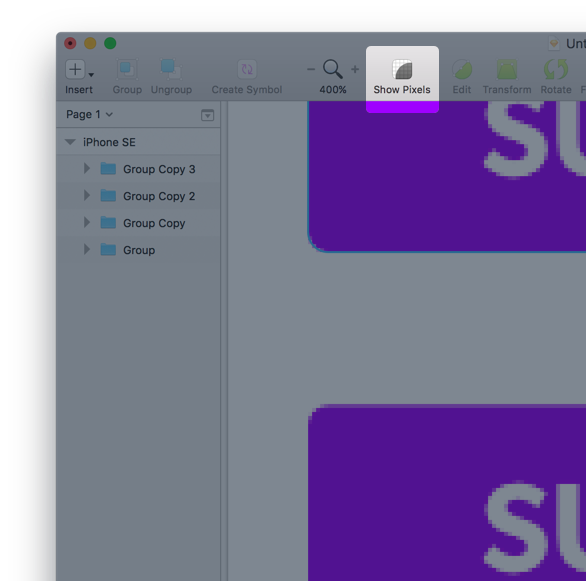
Task: Expand the Group Copy 2 layer
Action: click(x=87, y=195)
